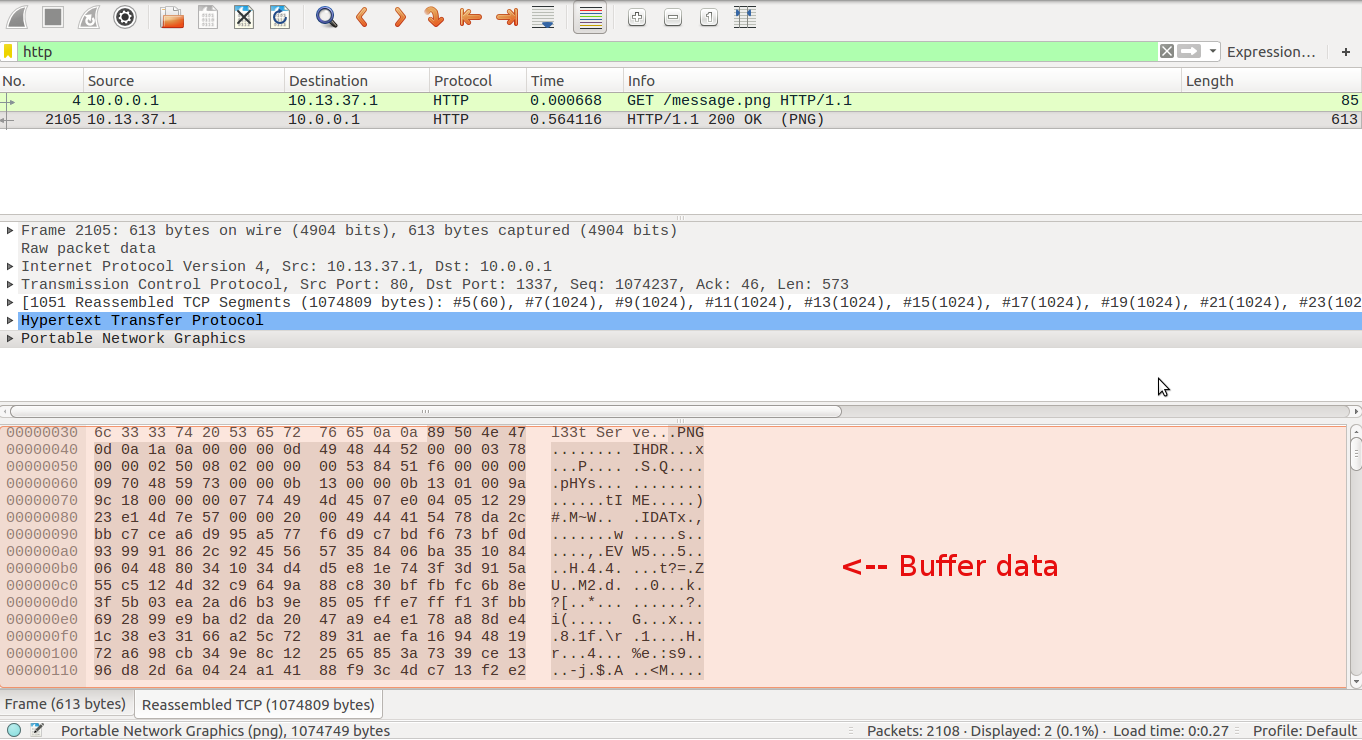Go to a specific packet
1362x740 pixels.
point(435,16)
